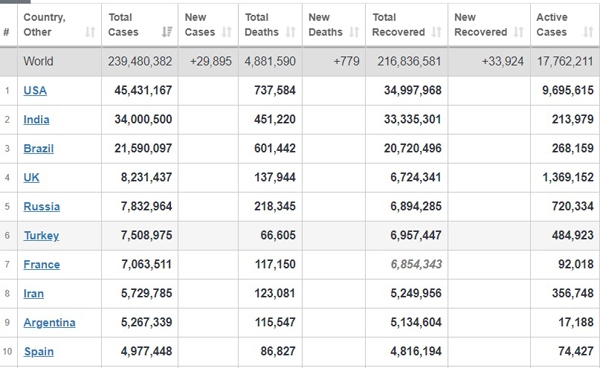
Task: Sort by Country, Other column arrows
Action: pos(90,32)
